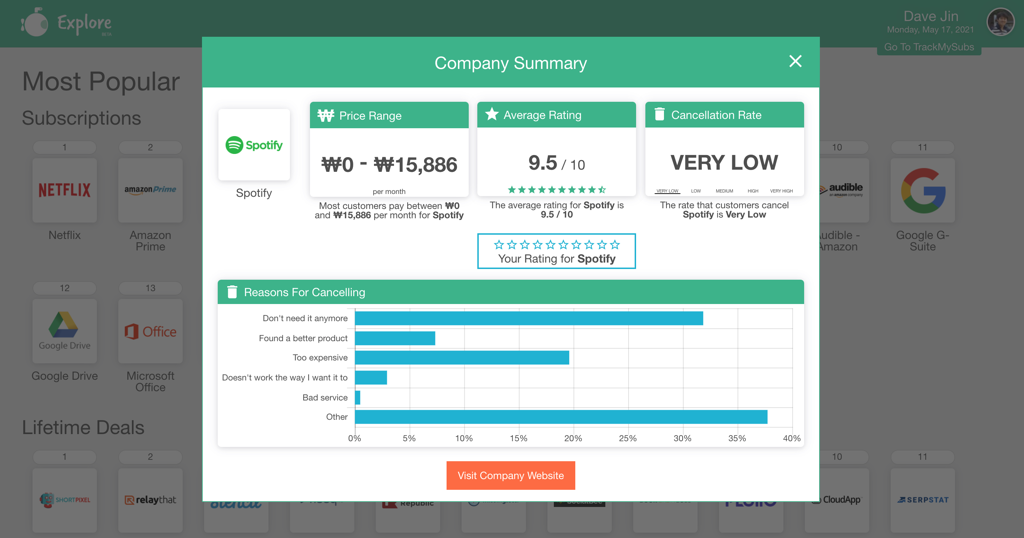Click the '9.5 / 10' rating value
Screen dimensions: 1024x538
pyautogui.click(x=556, y=163)
